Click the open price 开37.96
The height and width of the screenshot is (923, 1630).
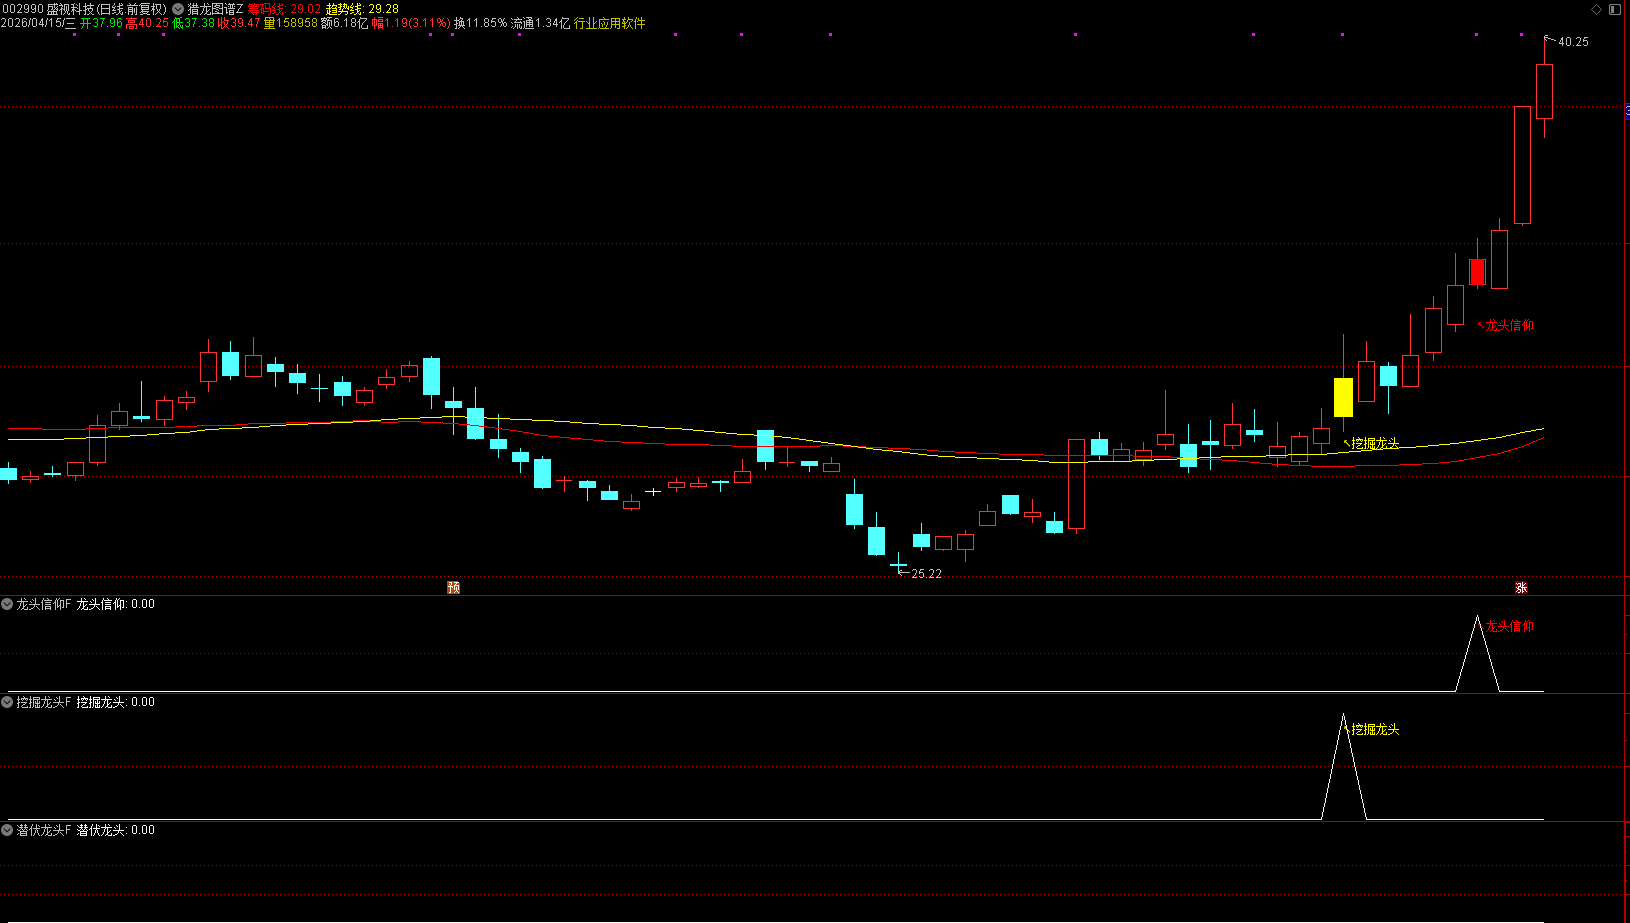[101, 23]
